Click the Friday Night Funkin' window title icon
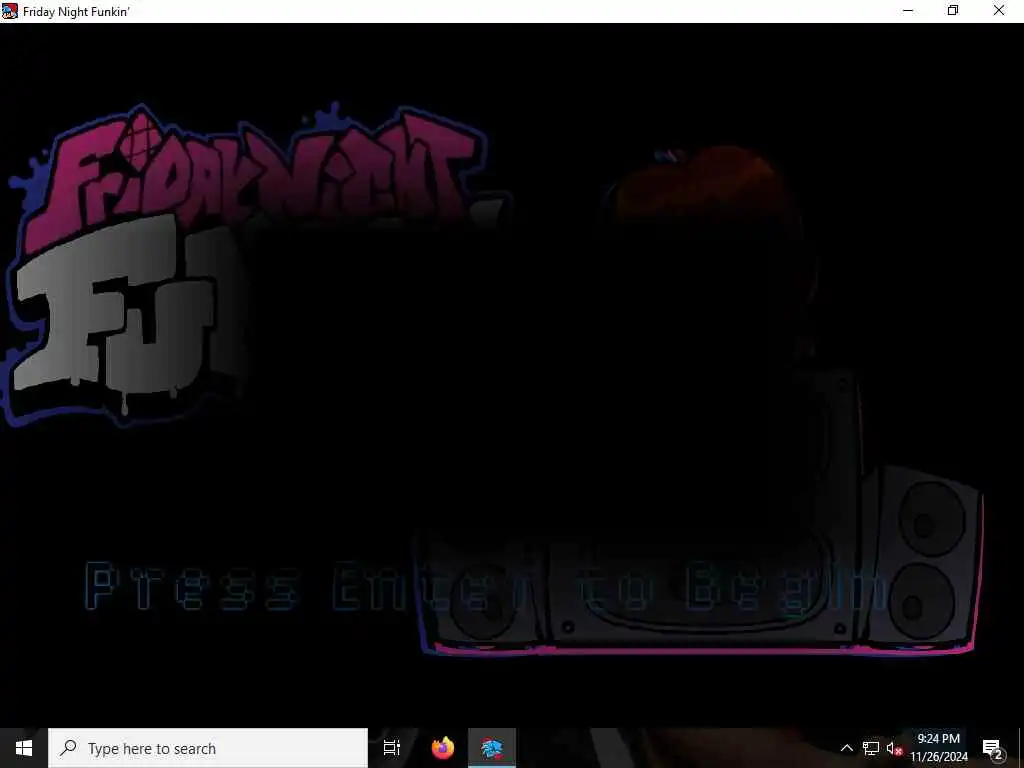Image resolution: width=1024 pixels, height=768 pixels. 10,11
